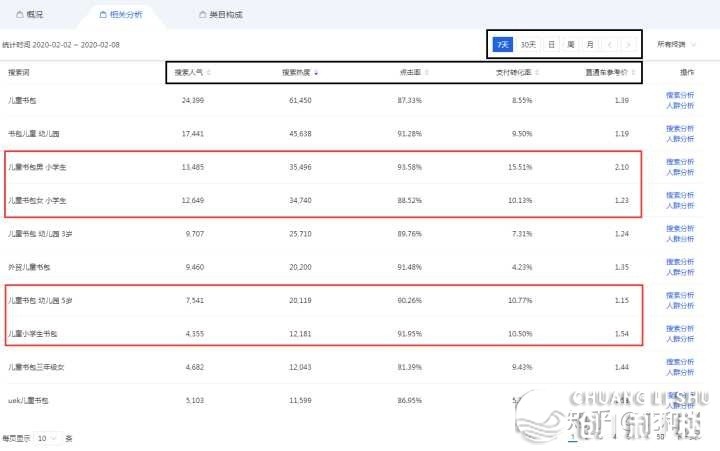This screenshot has width=720, height=451.
Task: Open 人群分析 for 儿童书包三年级女
Action: point(680,372)
